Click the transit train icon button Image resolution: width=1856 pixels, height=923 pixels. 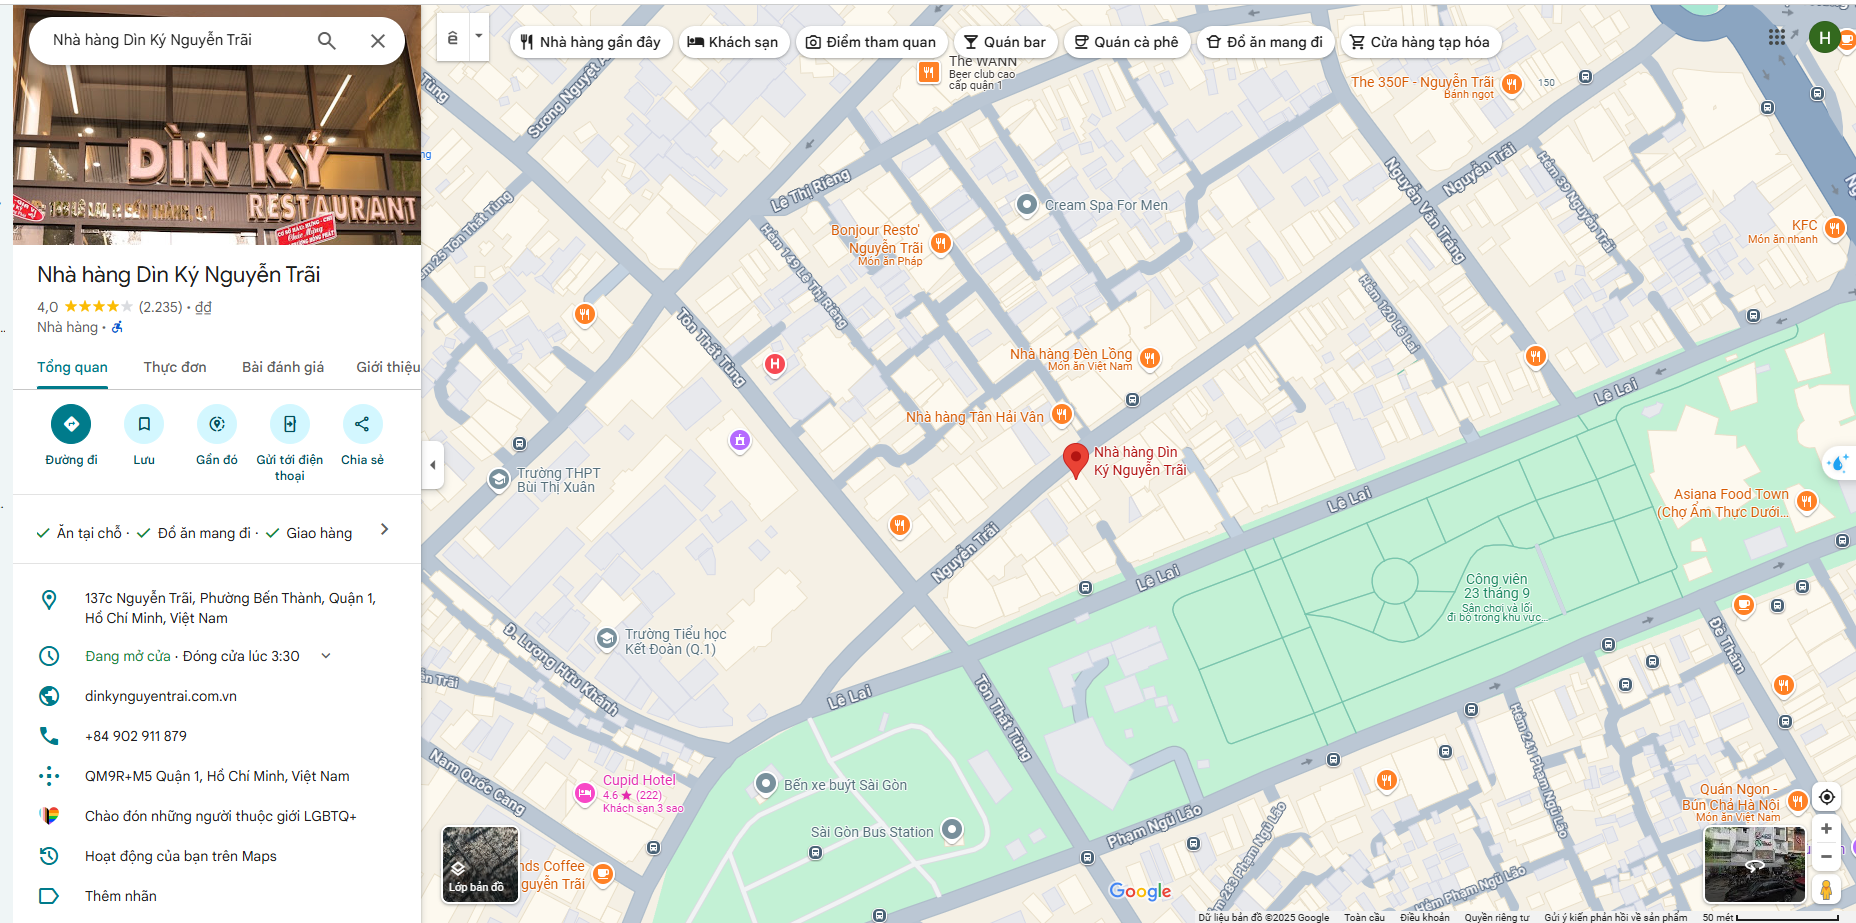click(453, 37)
